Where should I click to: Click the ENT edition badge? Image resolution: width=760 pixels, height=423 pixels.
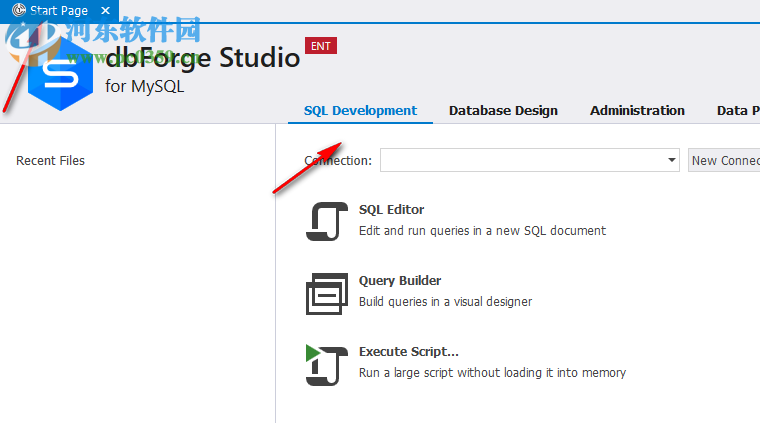click(x=321, y=46)
